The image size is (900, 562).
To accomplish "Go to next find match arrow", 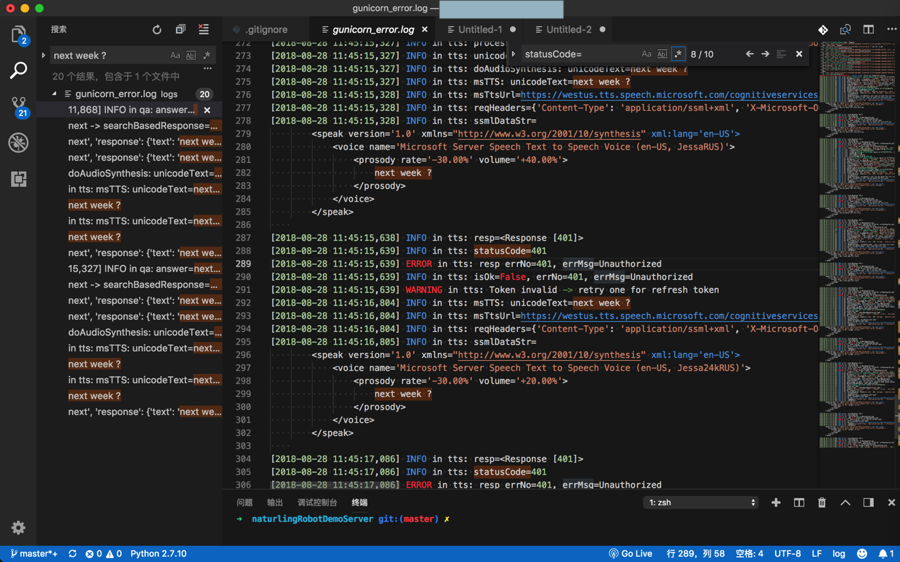I will pos(765,54).
